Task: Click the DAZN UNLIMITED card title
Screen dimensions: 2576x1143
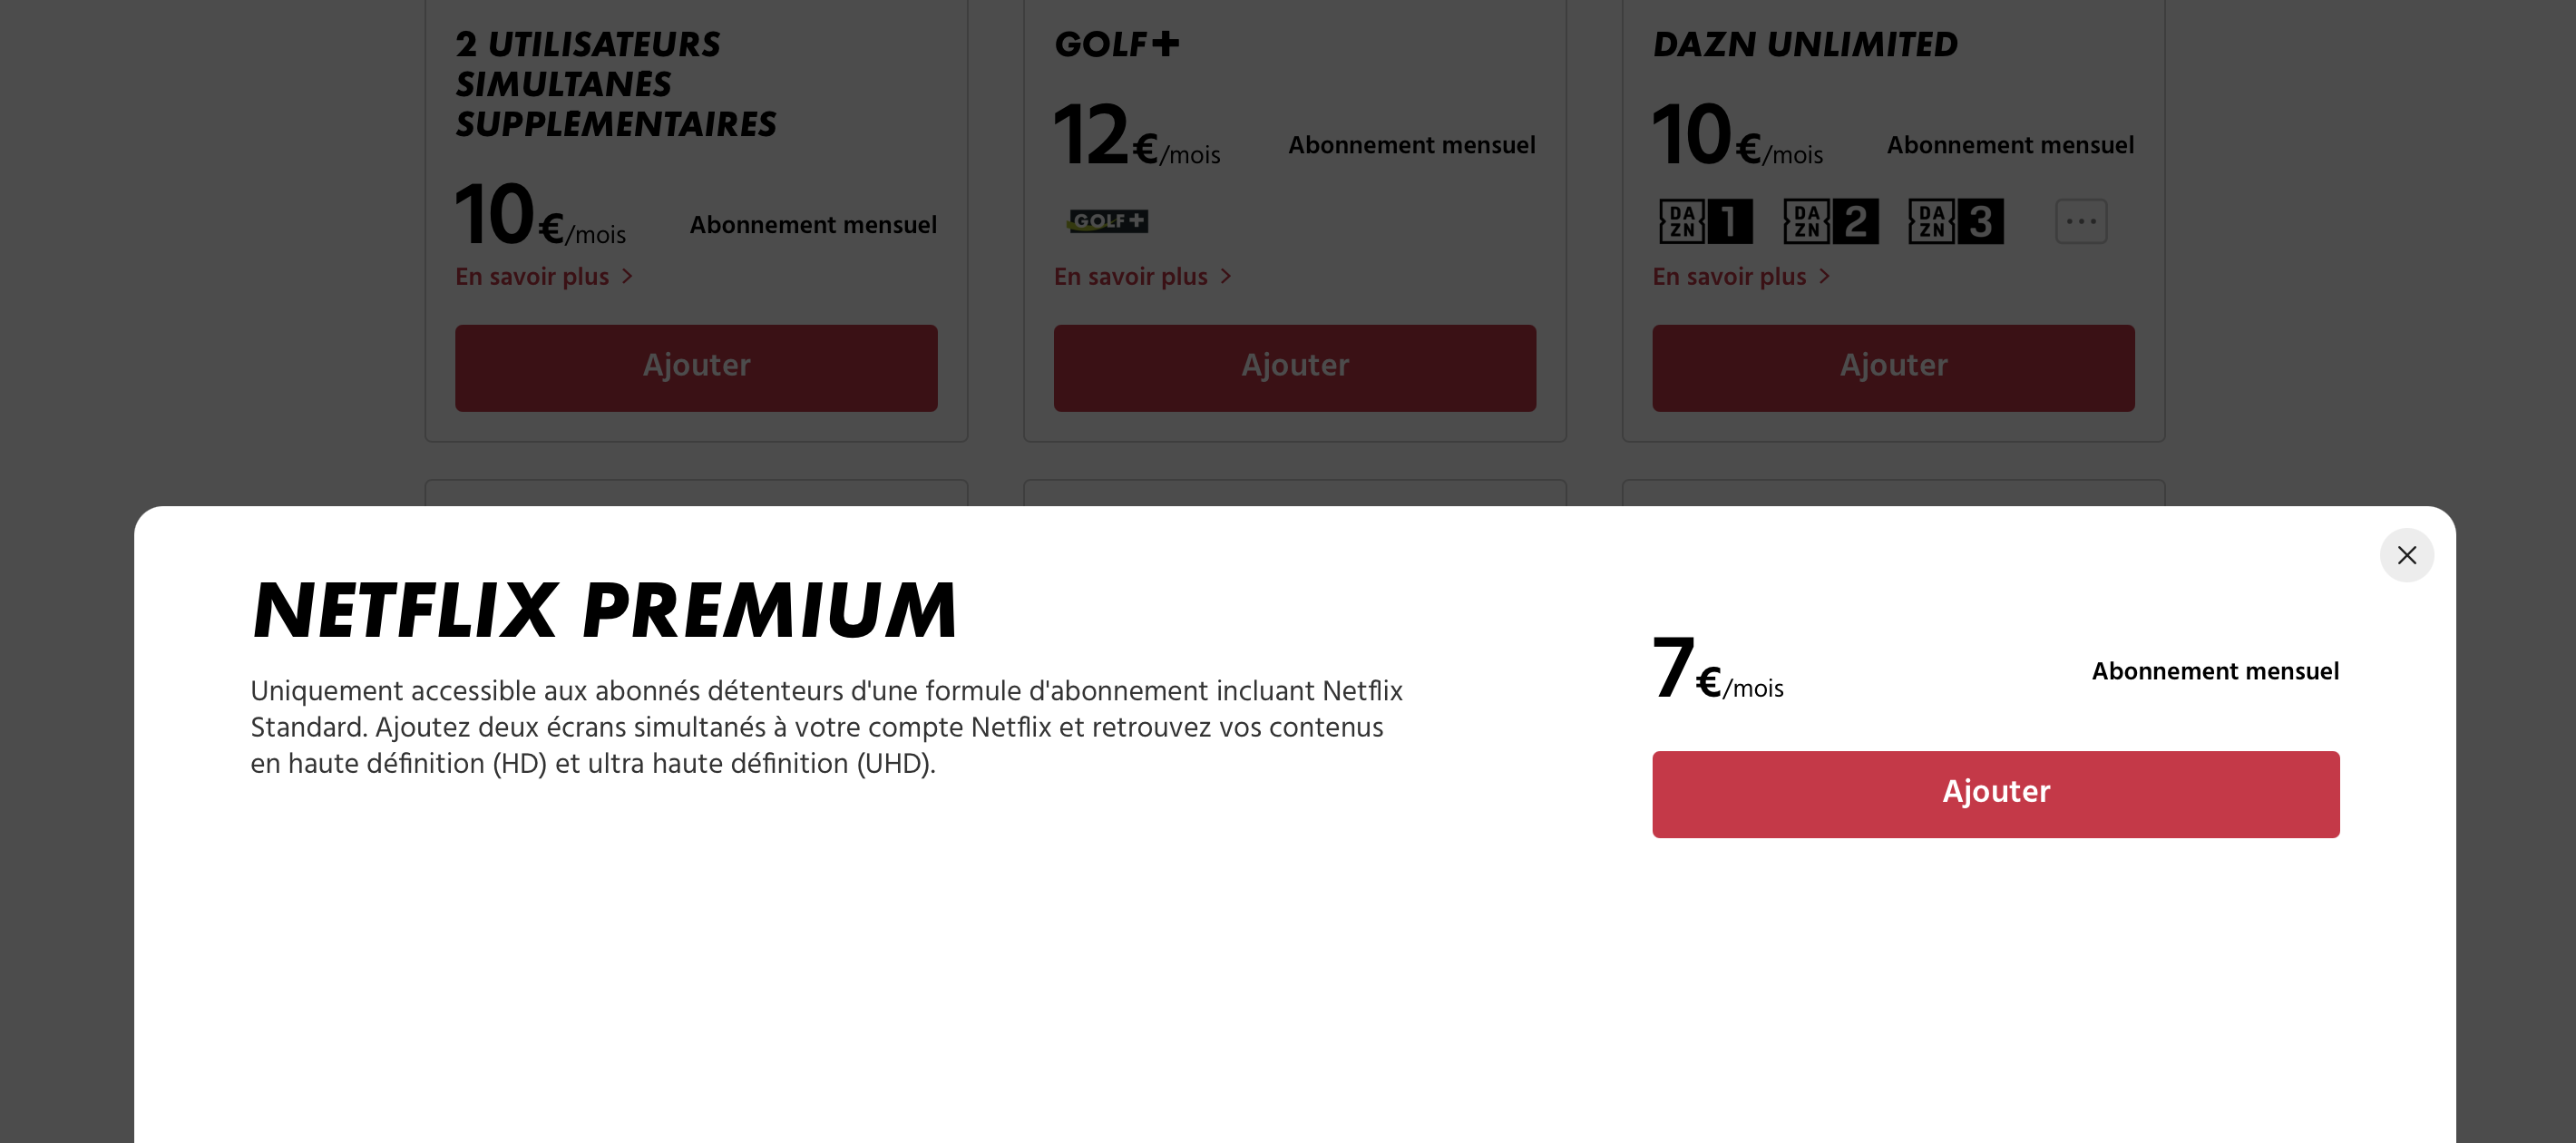Action: click(1805, 44)
